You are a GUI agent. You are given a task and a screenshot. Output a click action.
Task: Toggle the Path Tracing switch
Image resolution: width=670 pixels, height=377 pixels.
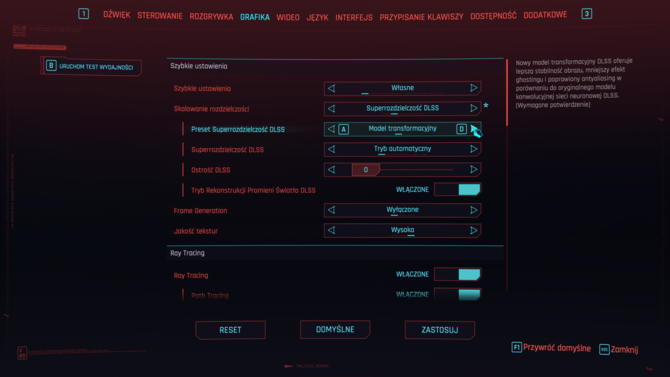coord(458,294)
